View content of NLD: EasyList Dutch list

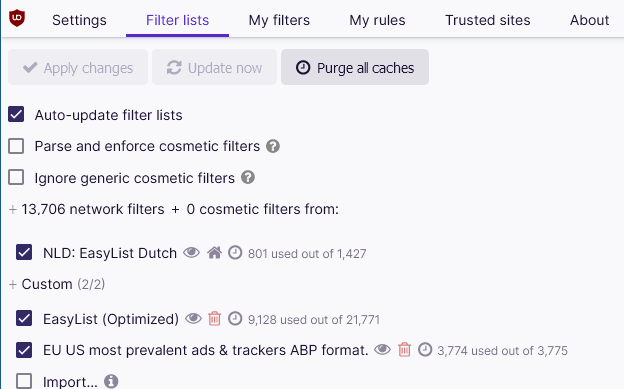click(191, 252)
